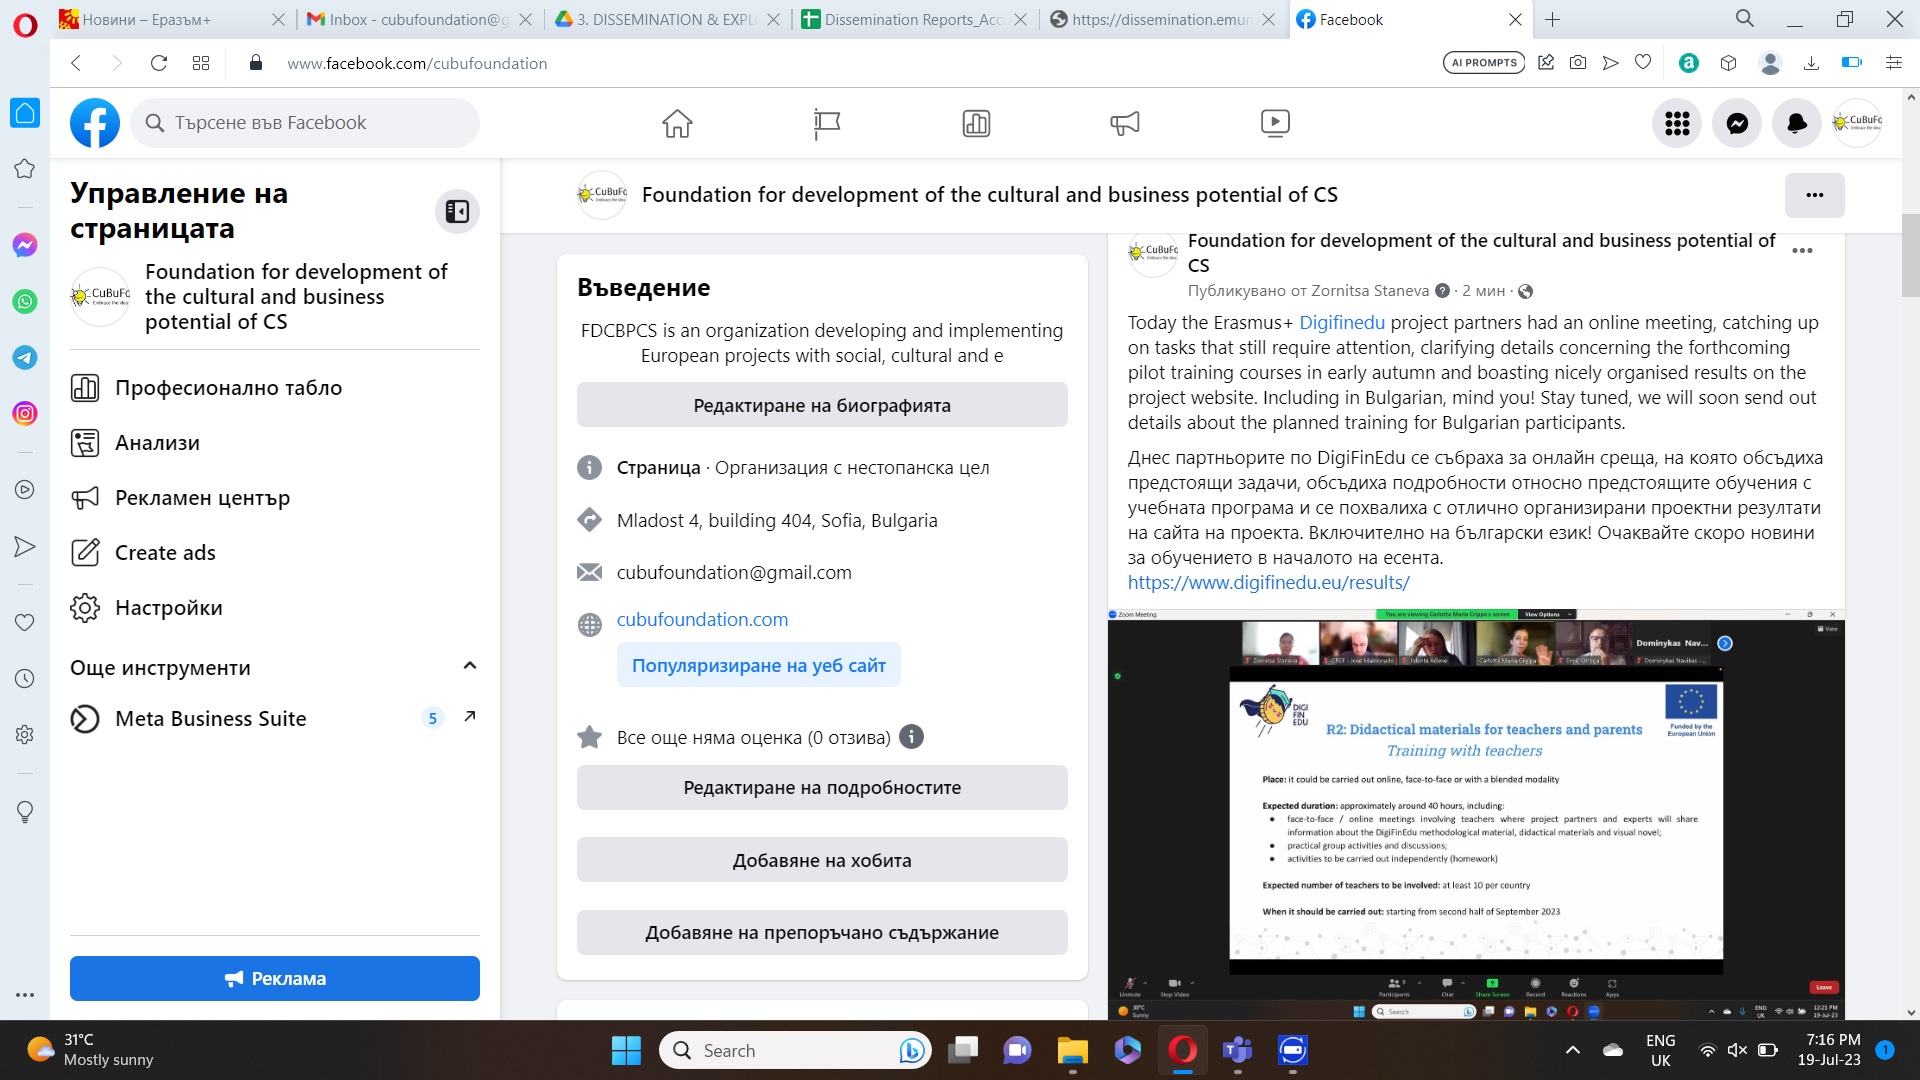The image size is (1920, 1080).
Task: Open cubufoundation.com link
Action: (x=702, y=619)
